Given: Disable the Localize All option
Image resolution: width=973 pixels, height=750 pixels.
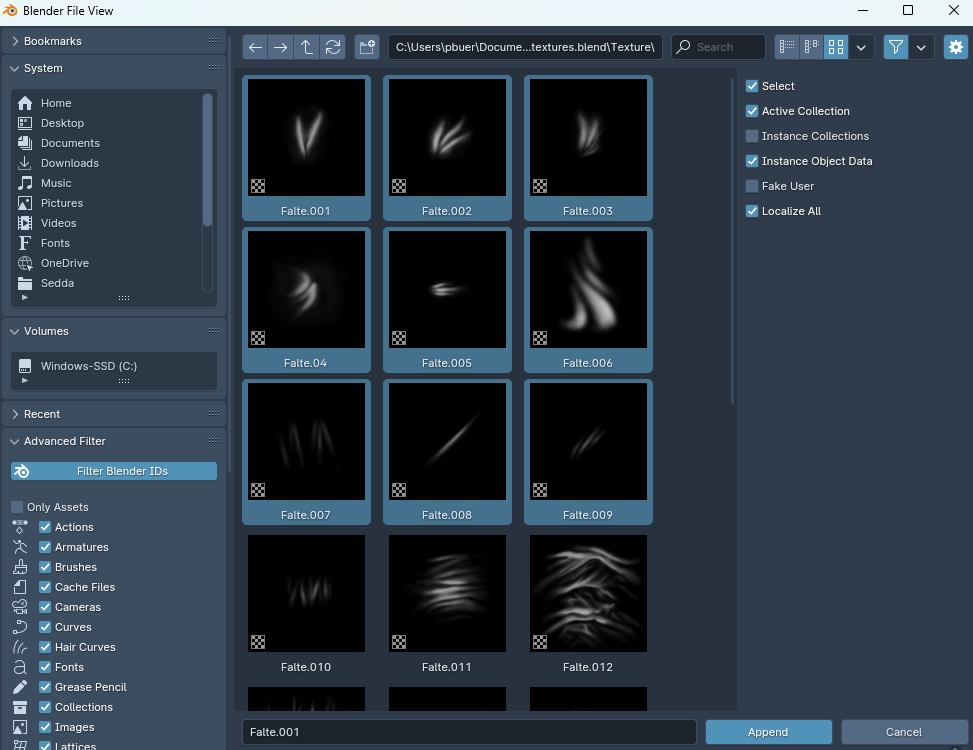Looking at the screenshot, I should [x=752, y=211].
